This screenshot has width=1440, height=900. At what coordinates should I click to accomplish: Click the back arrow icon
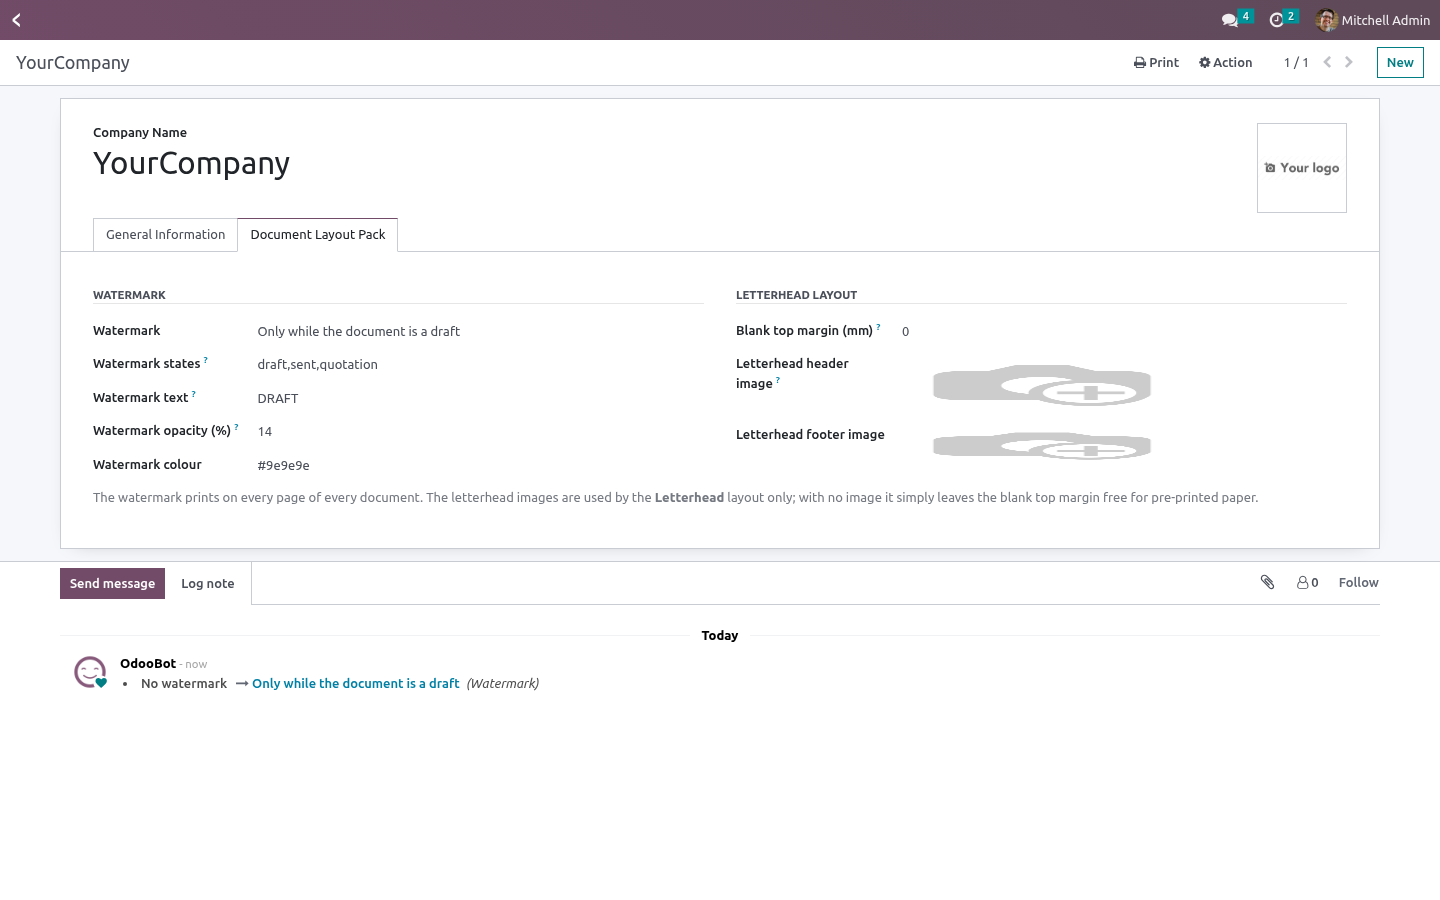pyautogui.click(x=16, y=20)
